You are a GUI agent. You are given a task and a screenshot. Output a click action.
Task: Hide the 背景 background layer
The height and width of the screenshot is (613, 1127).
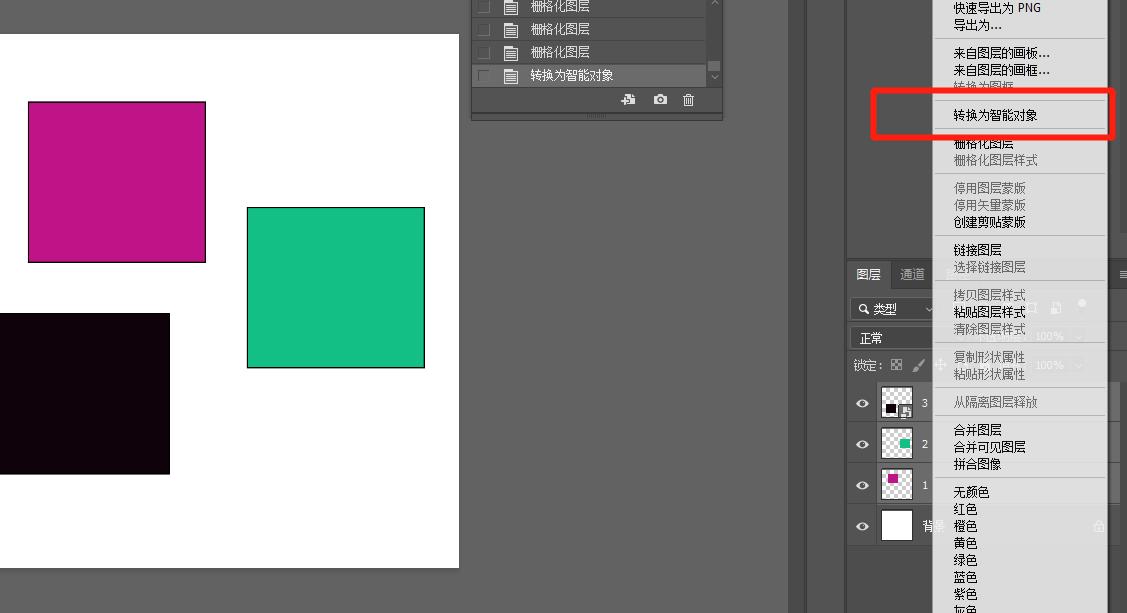(863, 526)
